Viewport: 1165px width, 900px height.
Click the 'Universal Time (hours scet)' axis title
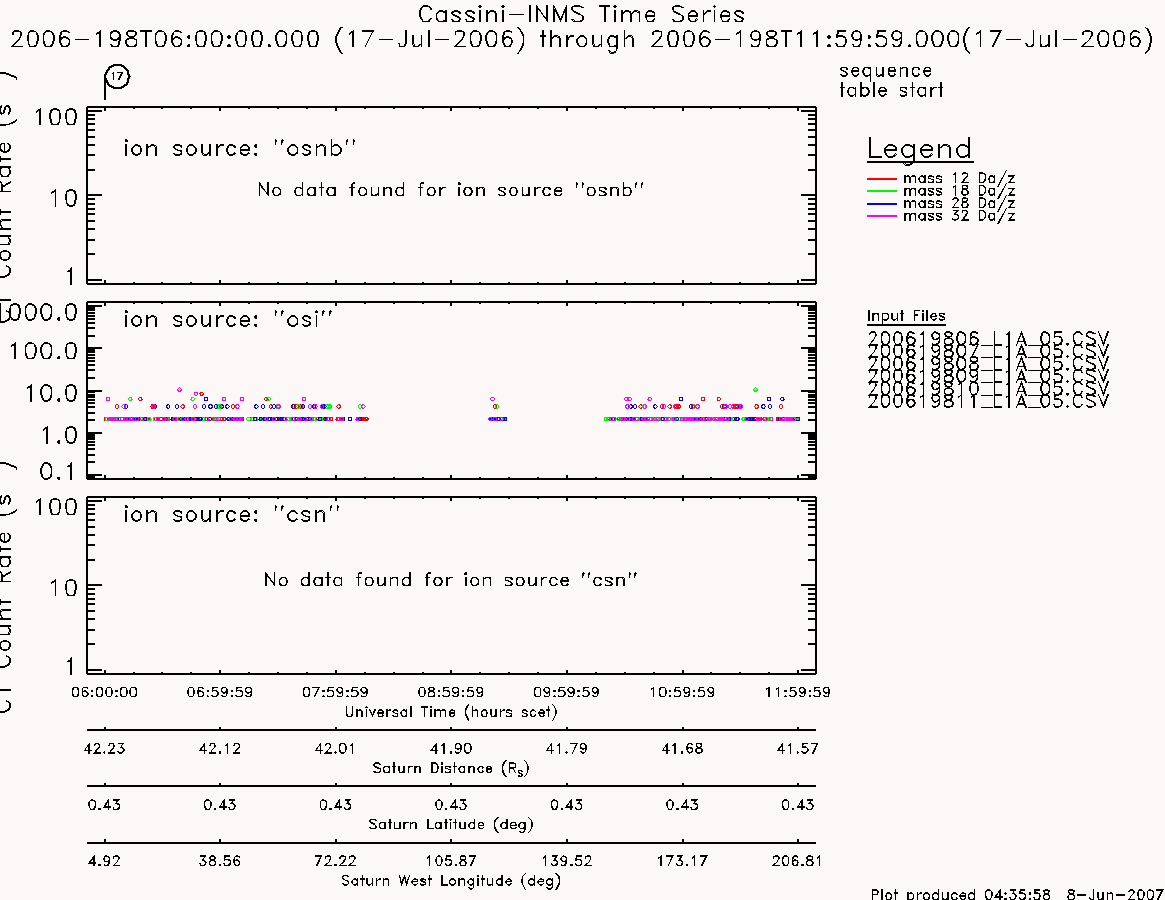[450, 712]
